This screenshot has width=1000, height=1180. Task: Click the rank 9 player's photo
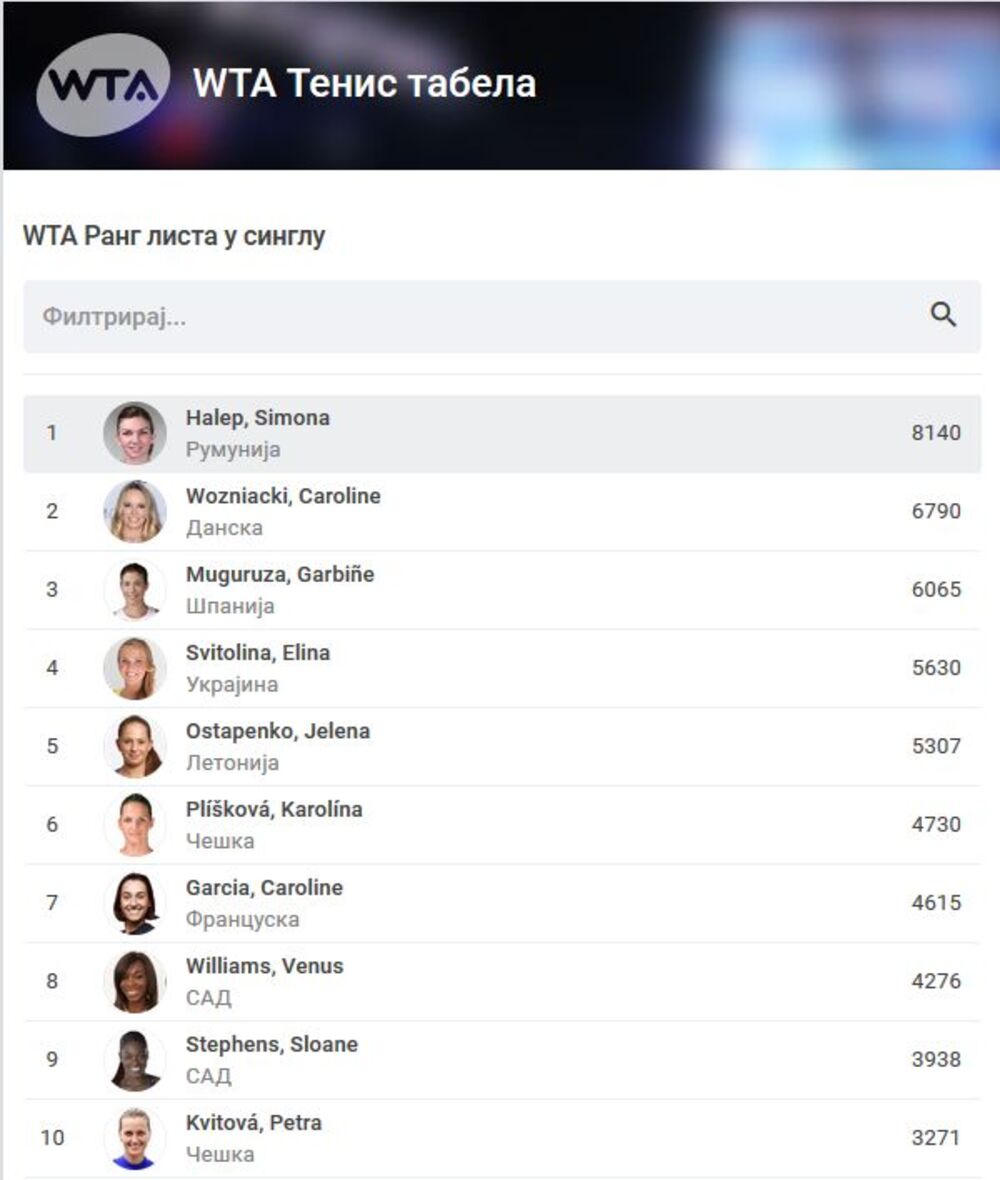point(135,1060)
